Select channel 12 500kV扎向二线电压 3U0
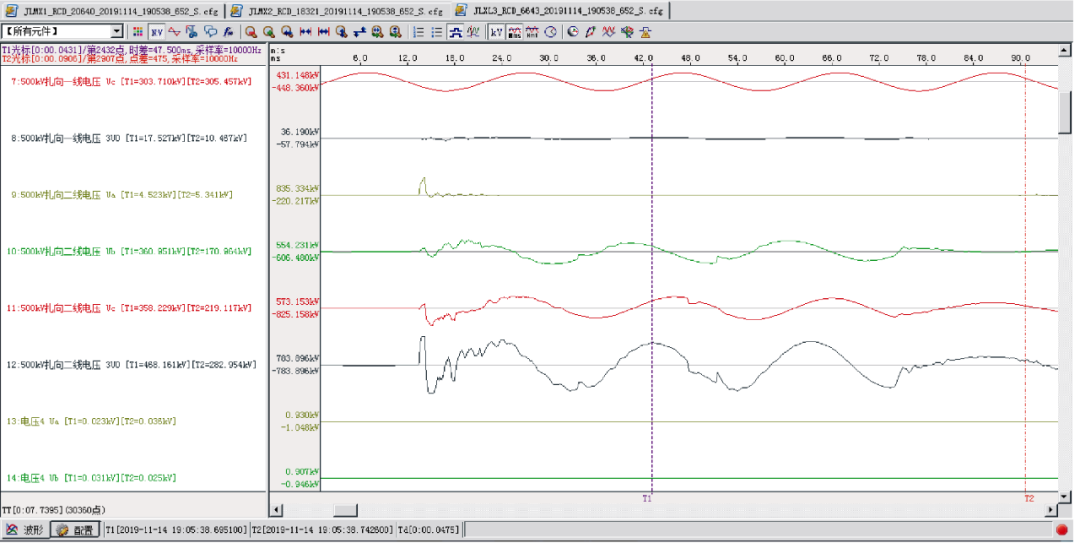 point(131,365)
